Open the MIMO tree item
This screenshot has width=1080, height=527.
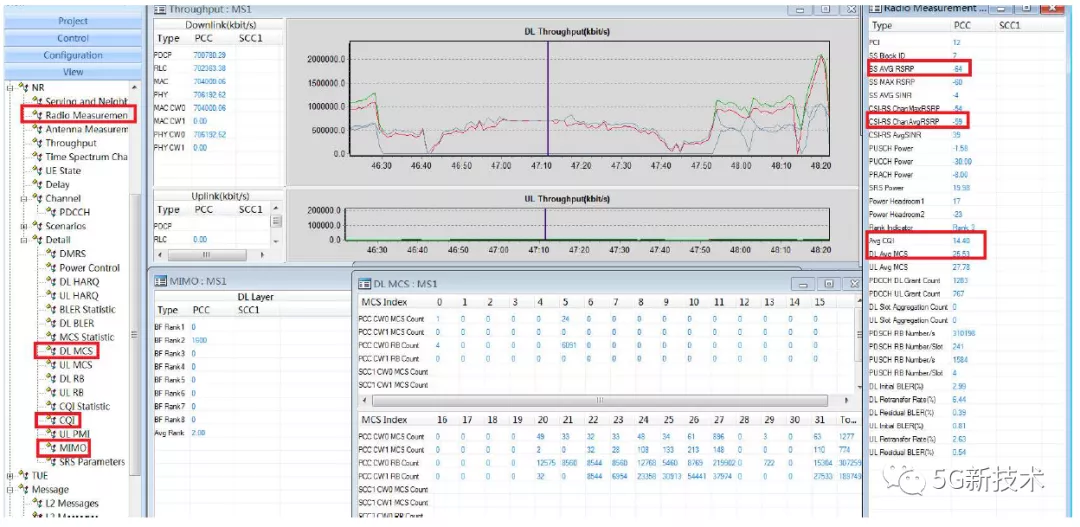73,448
